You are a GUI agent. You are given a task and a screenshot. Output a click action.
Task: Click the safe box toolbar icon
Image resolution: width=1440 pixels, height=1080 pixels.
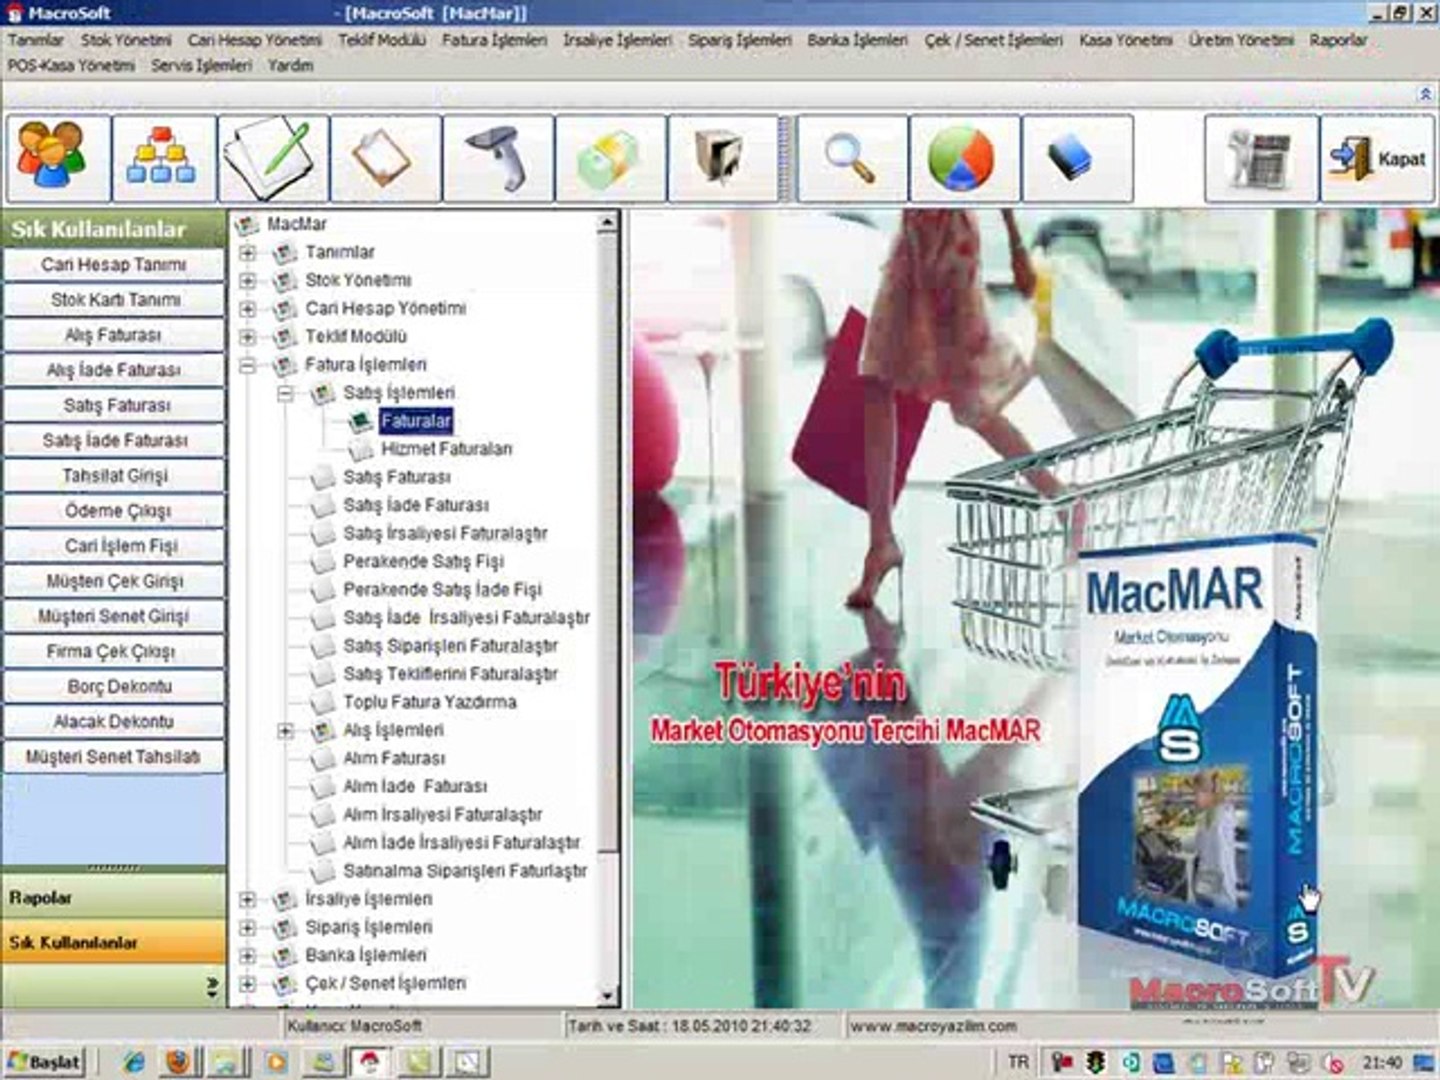723,159
